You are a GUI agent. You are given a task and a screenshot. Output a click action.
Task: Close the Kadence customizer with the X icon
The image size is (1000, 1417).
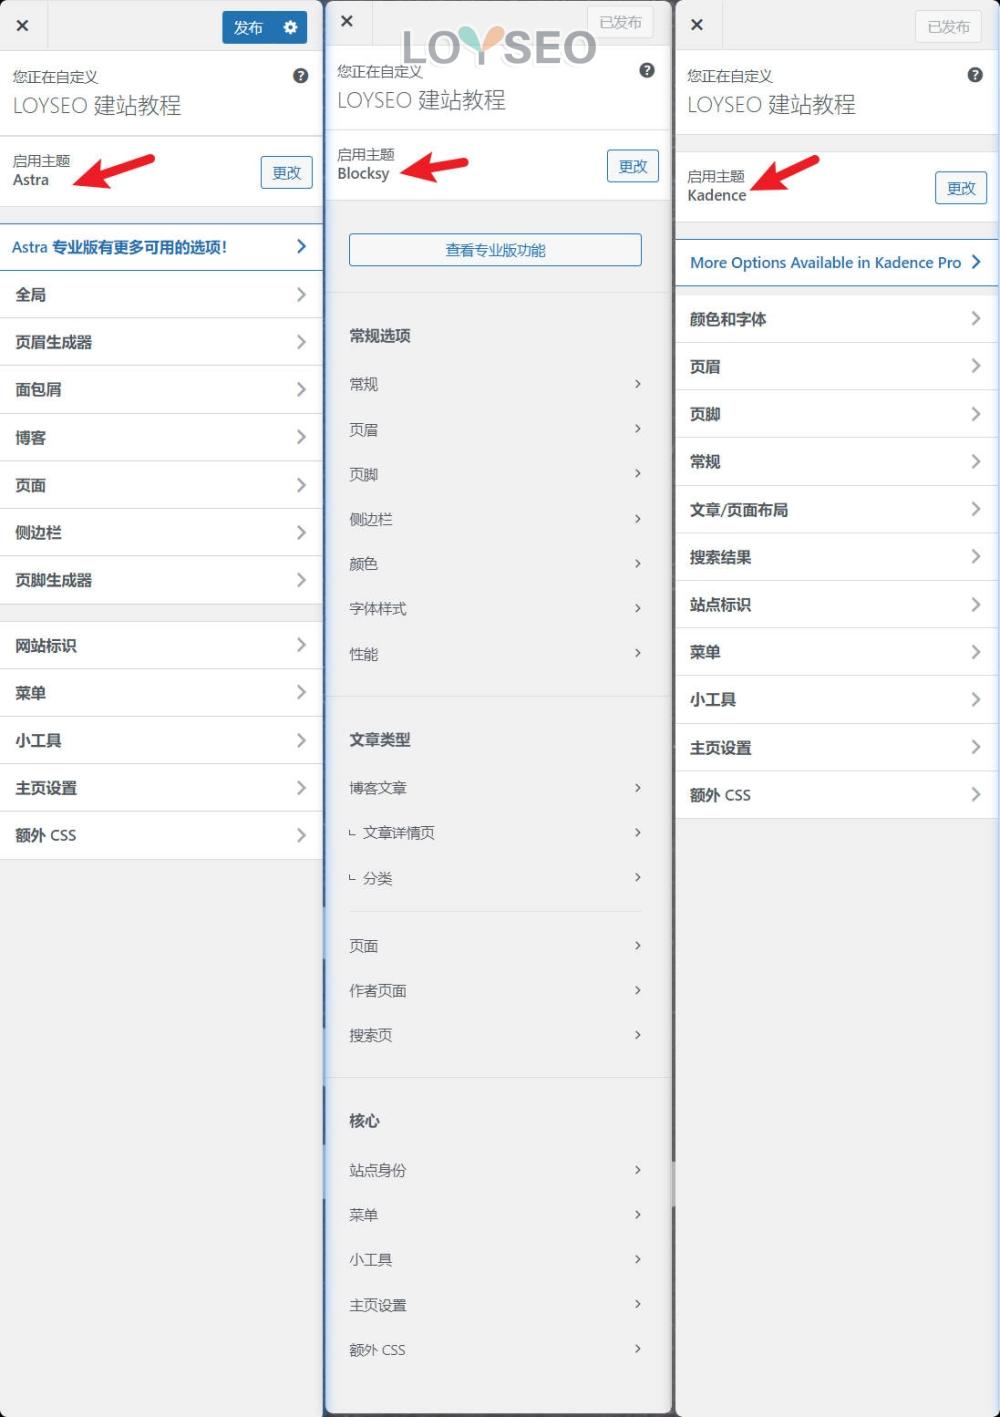tap(697, 25)
